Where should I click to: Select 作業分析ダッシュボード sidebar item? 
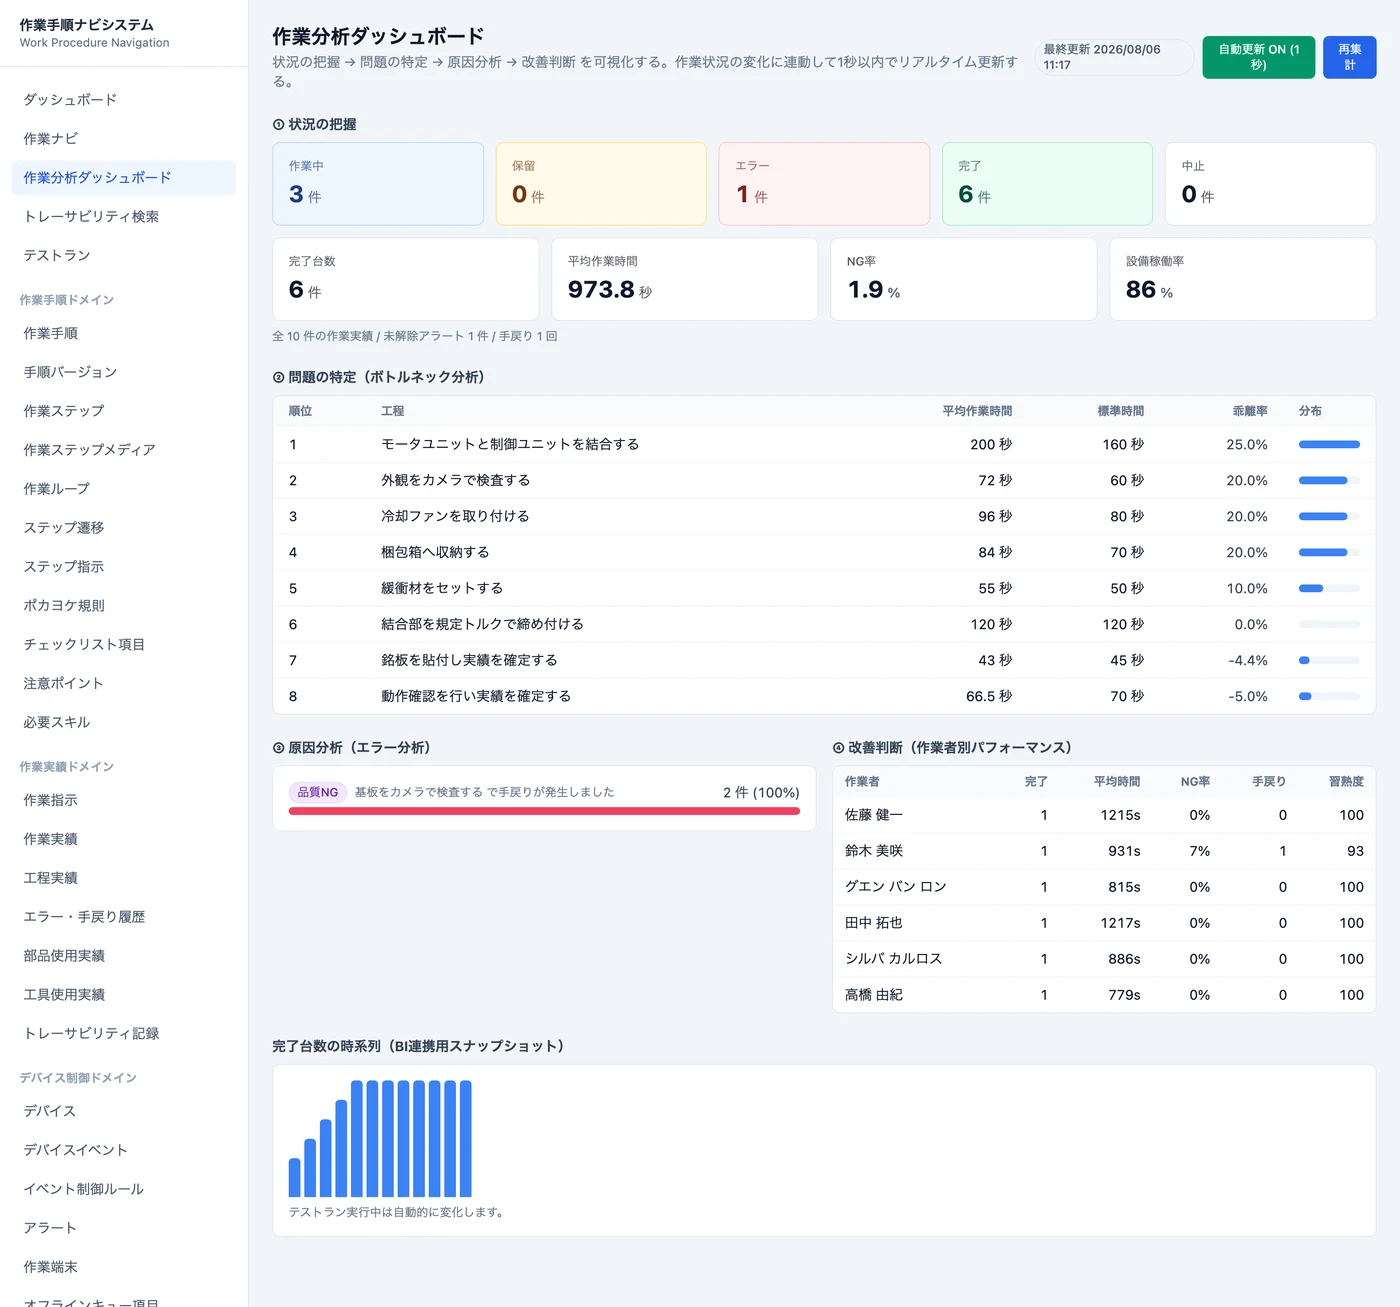tap(124, 178)
